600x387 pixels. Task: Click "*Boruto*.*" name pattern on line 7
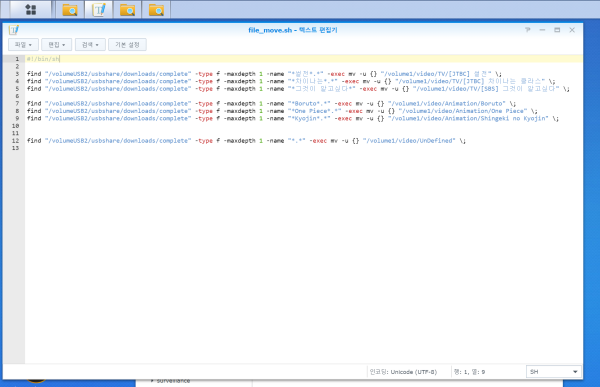click(x=309, y=104)
